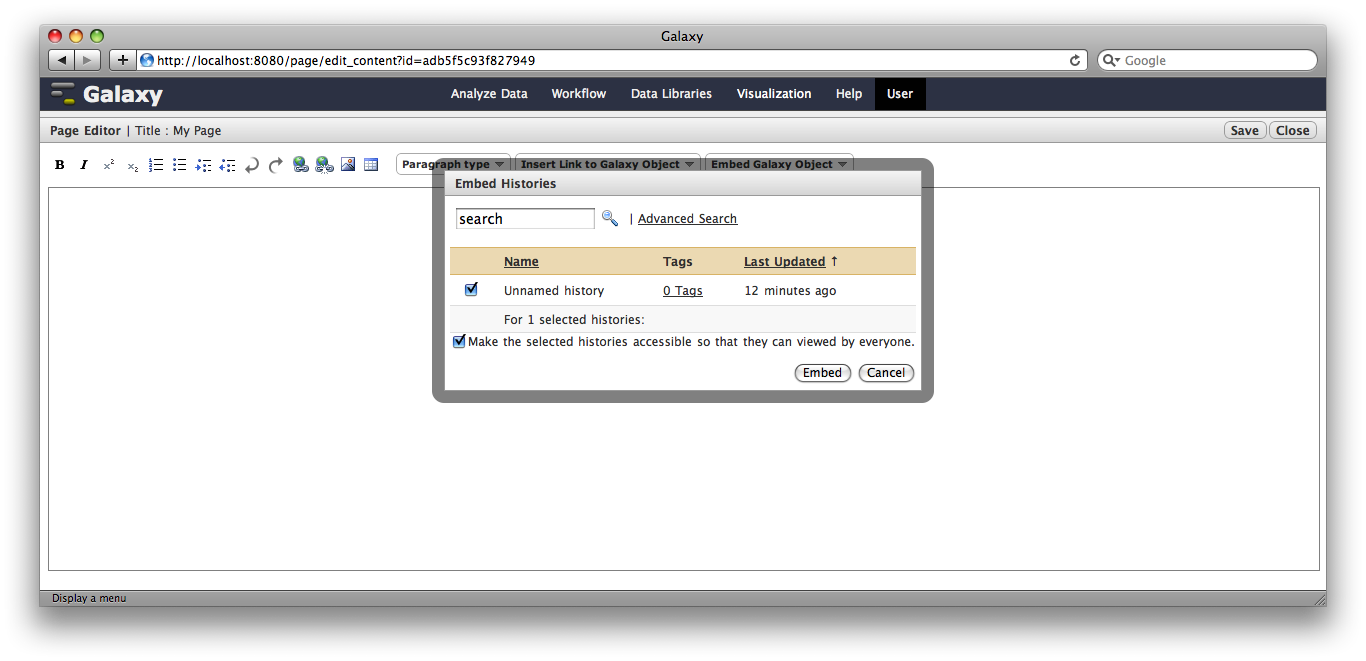
Task: Increase indent of the paragraph
Action: pos(204,165)
